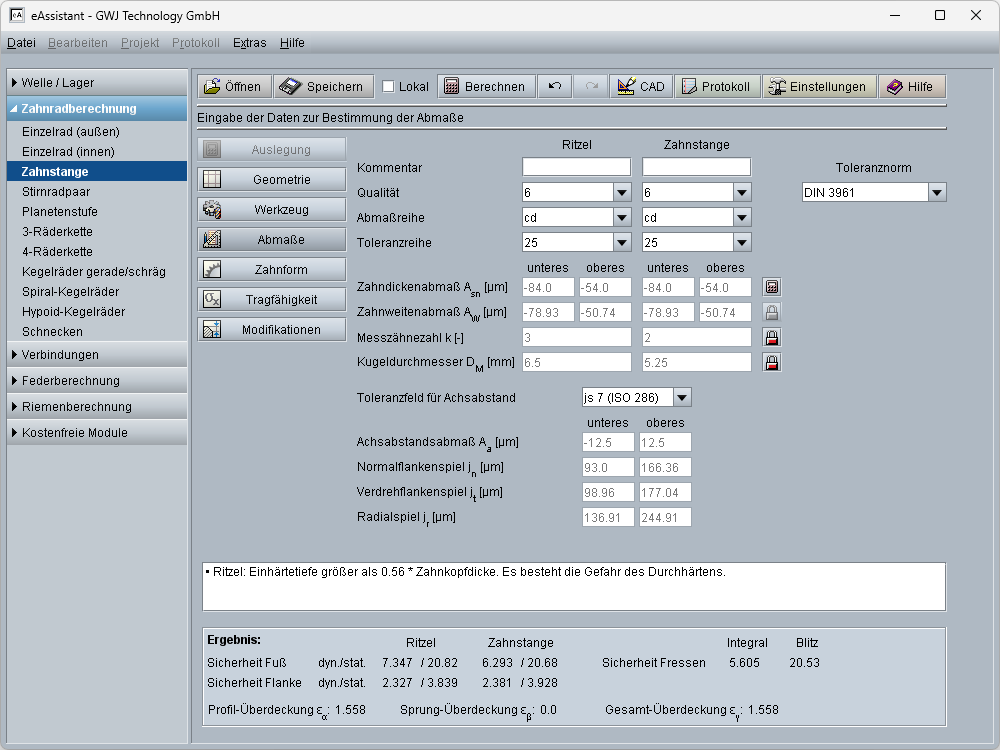This screenshot has width=1000, height=750.
Task: Toggle the lock icon beside Messzähnezahl
Action: point(771,338)
